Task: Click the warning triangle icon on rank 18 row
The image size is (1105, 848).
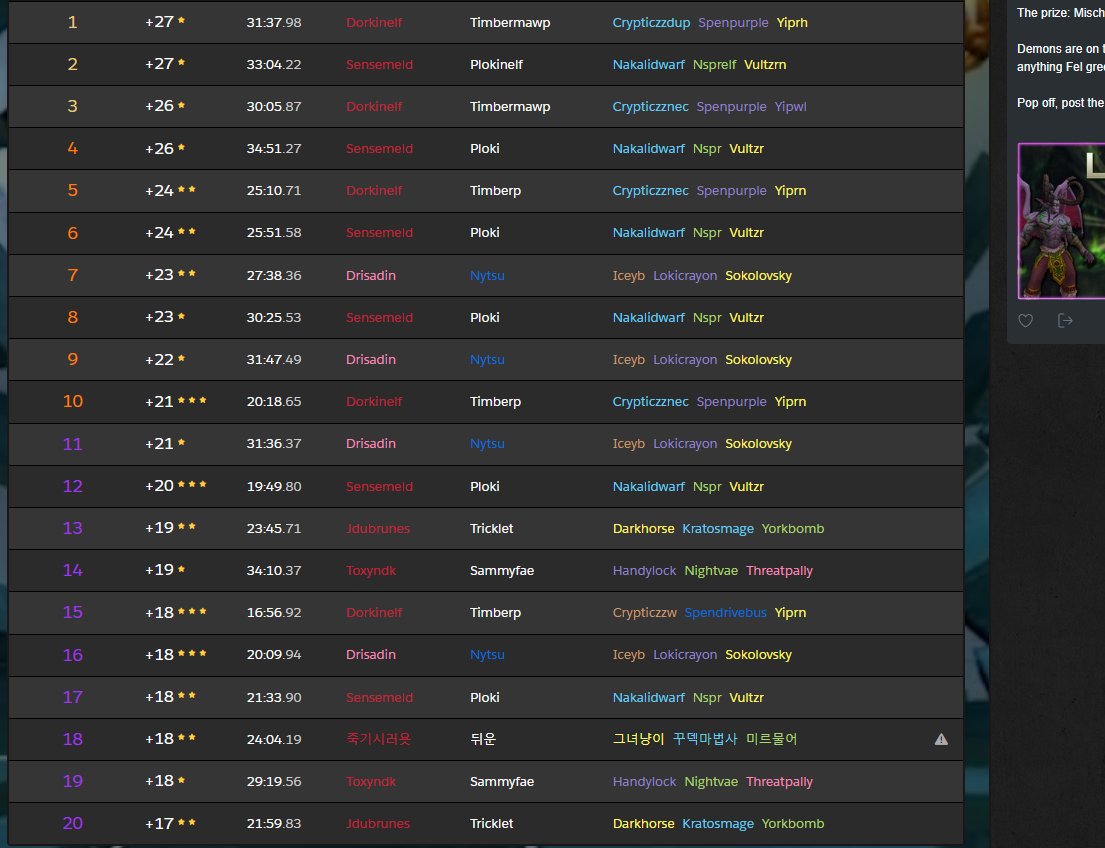Action: point(940,739)
